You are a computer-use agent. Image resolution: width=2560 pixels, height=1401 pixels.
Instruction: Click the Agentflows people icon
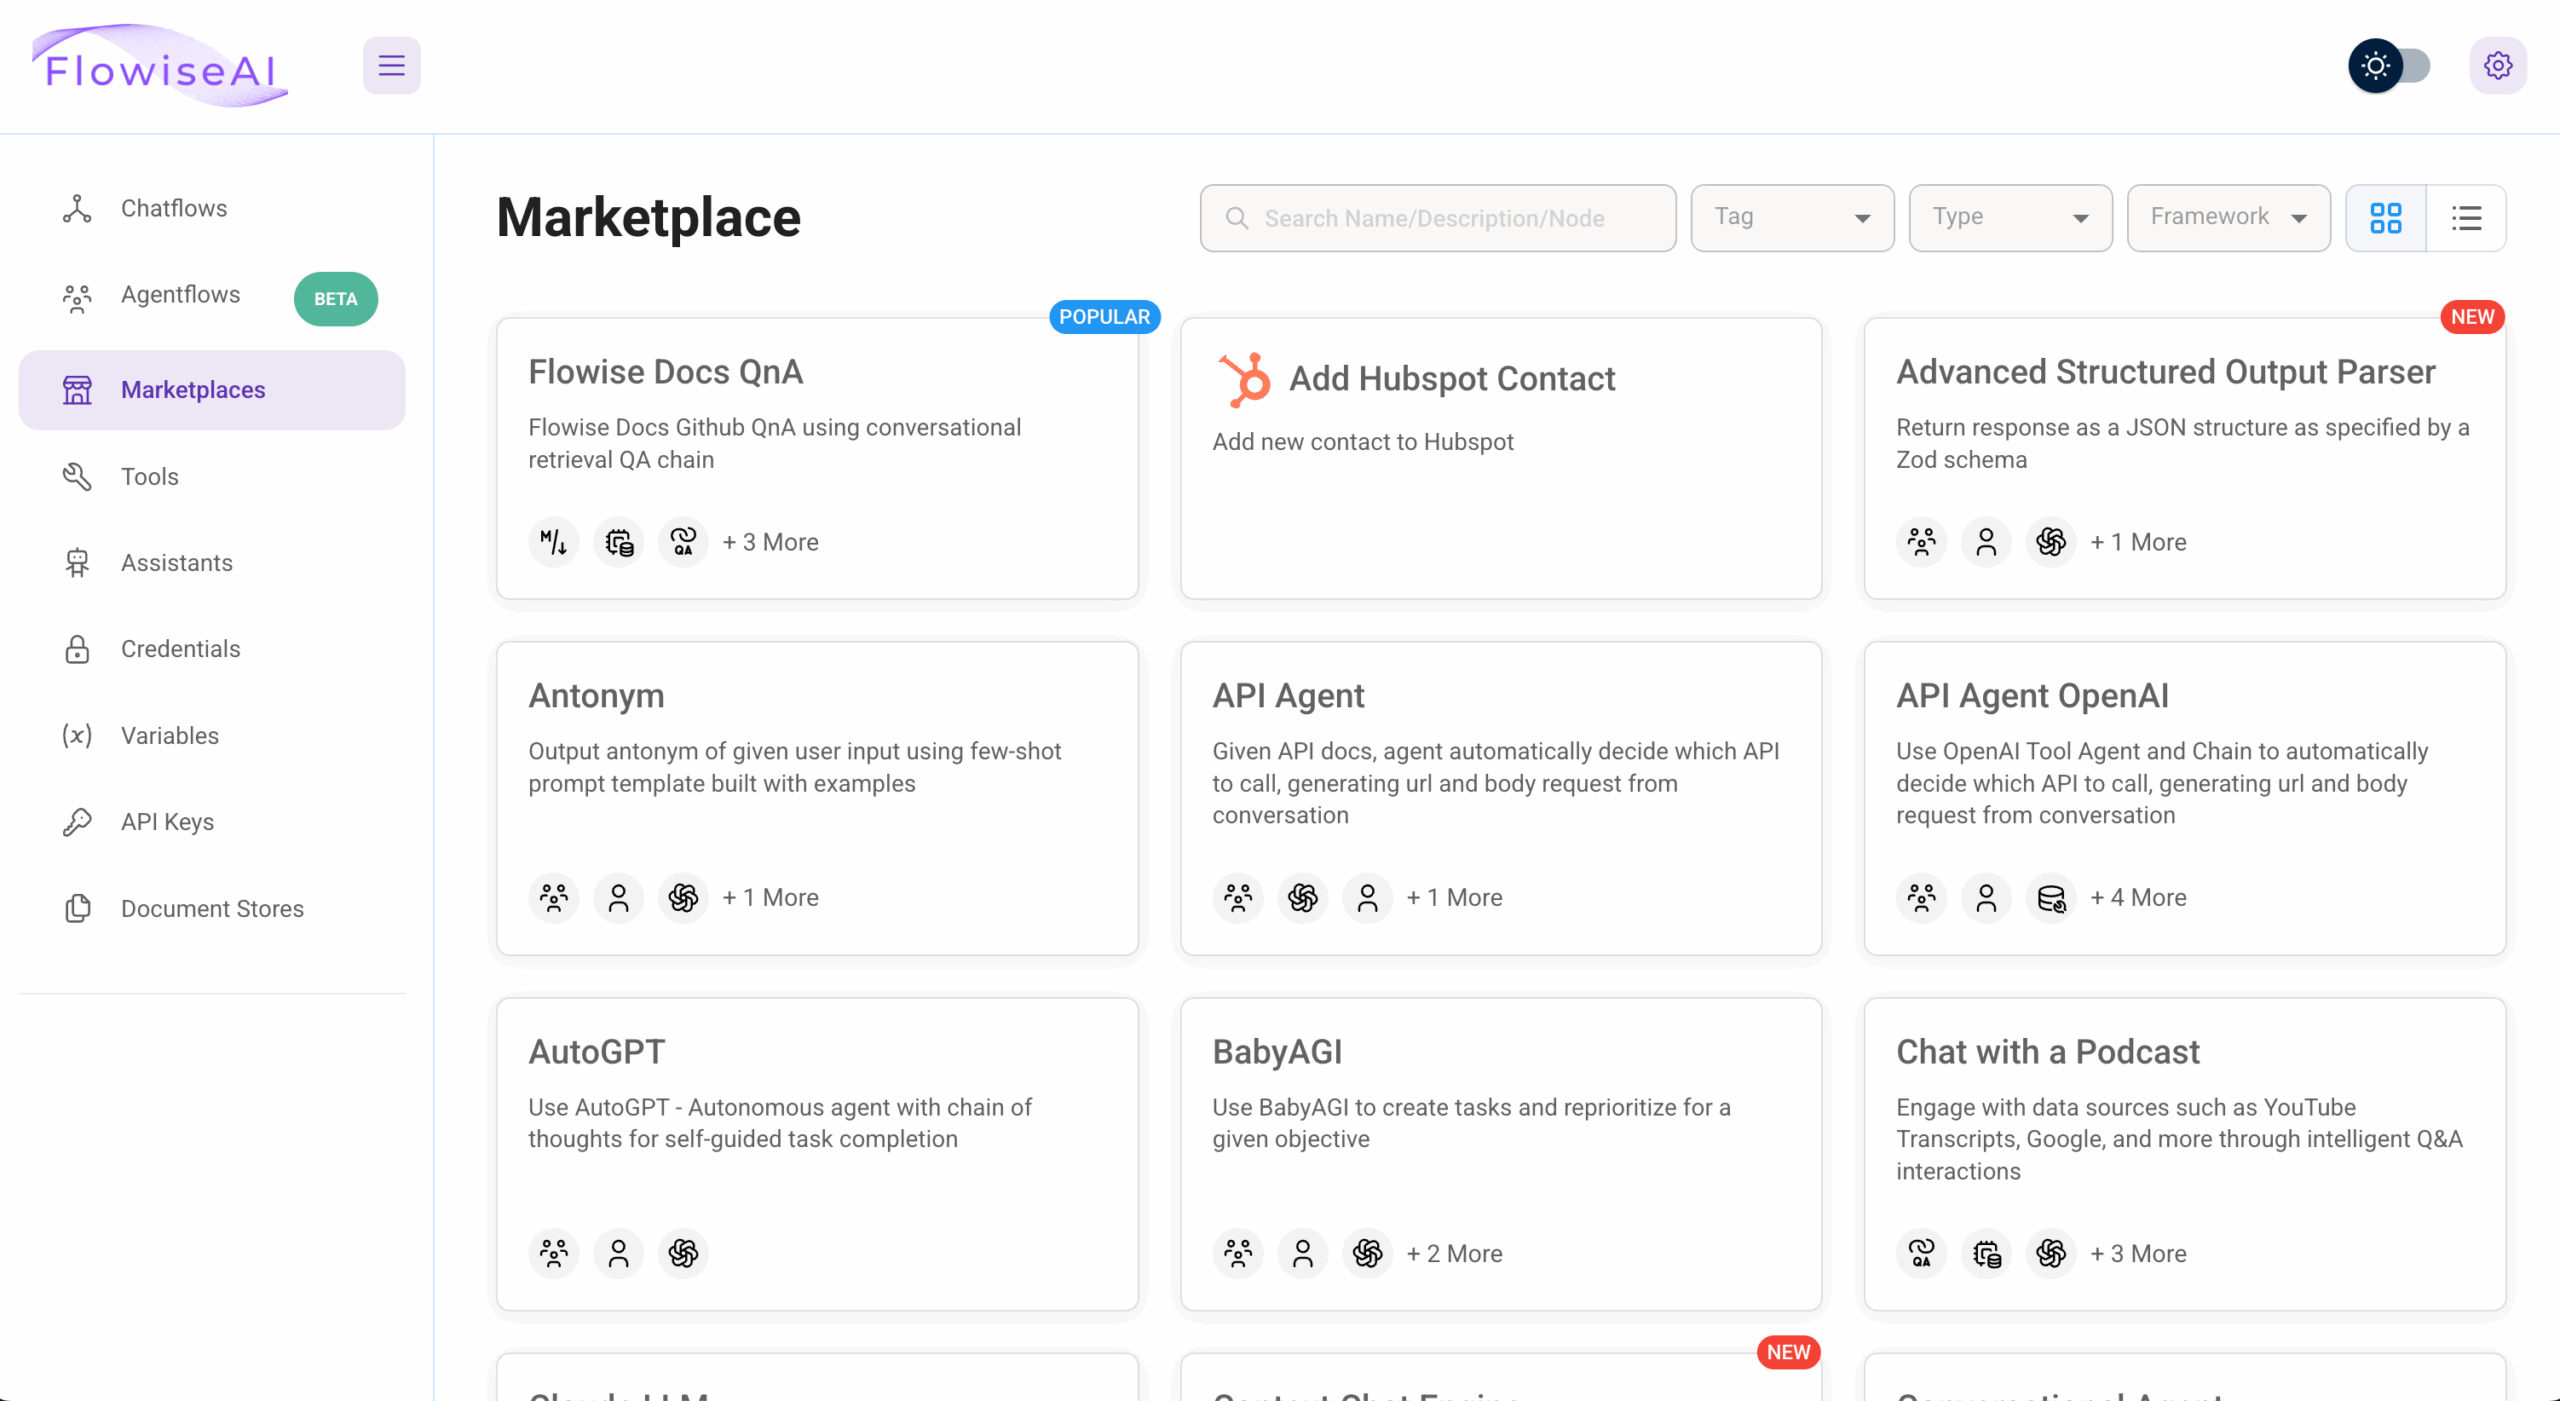(x=77, y=297)
